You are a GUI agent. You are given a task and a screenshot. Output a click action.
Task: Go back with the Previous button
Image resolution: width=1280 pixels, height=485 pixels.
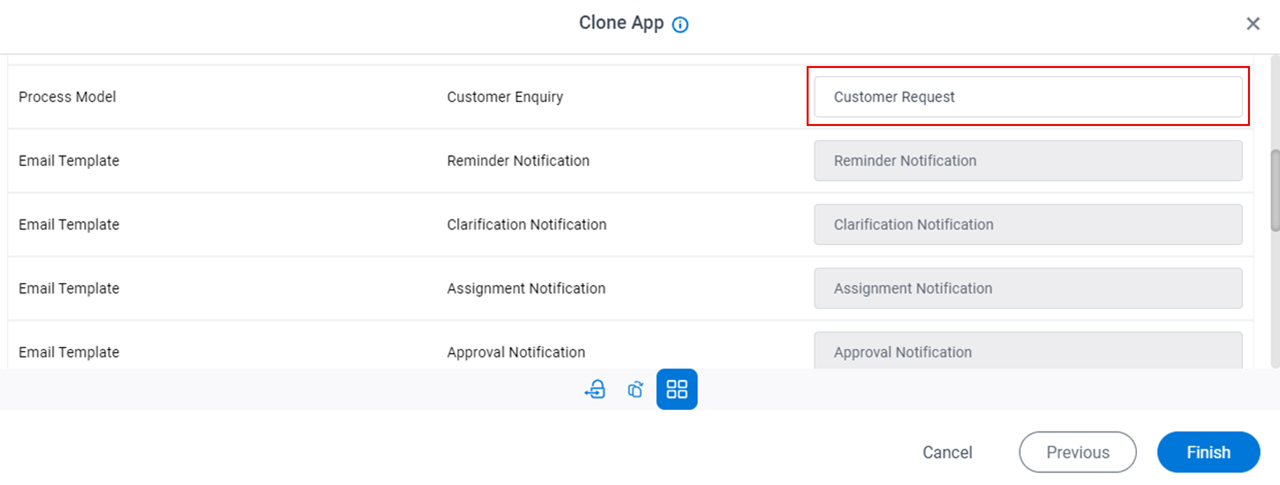pos(1078,452)
